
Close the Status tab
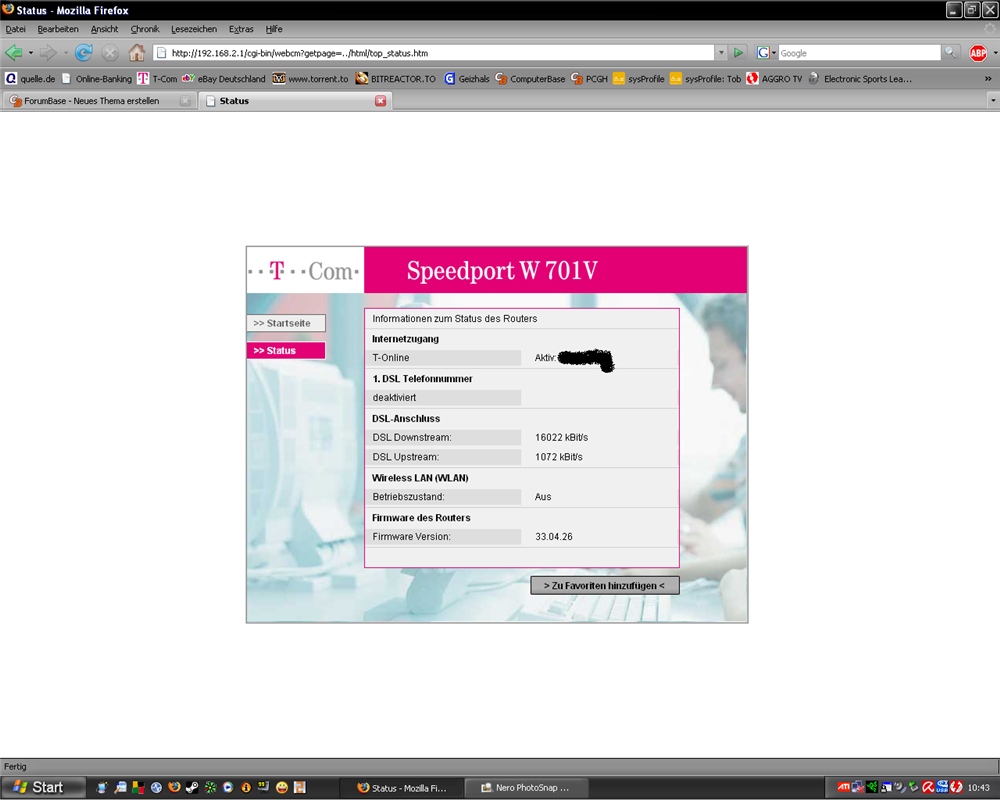click(380, 101)
